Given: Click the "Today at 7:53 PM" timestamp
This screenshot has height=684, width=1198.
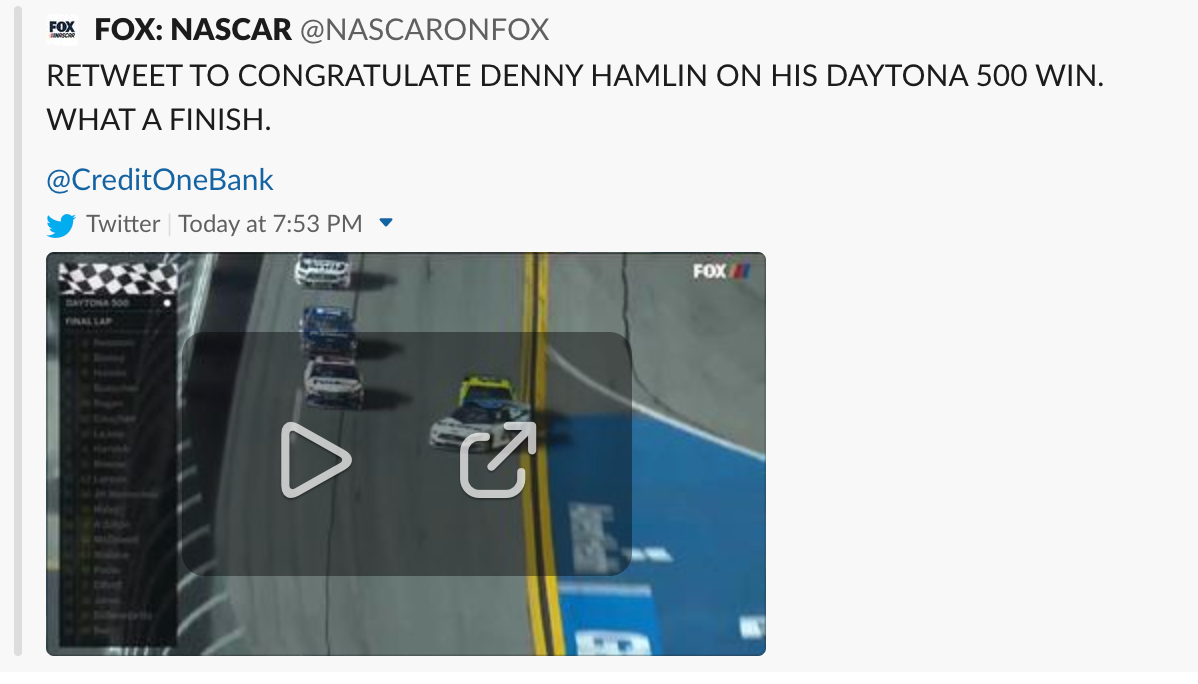Looking at the screenshot, I should [x=270, y=224].
